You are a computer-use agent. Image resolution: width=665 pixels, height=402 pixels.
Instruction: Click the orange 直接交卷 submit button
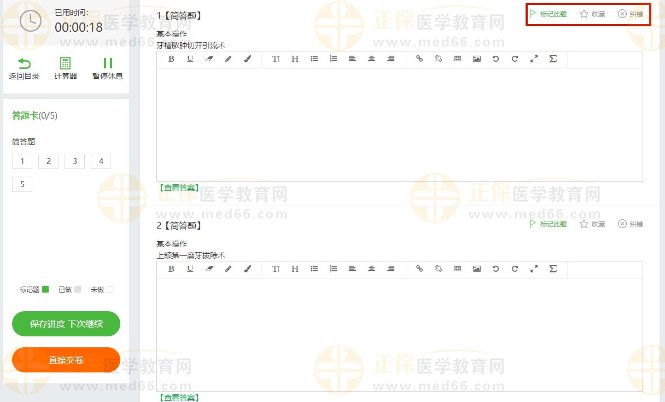coord(66,359)
